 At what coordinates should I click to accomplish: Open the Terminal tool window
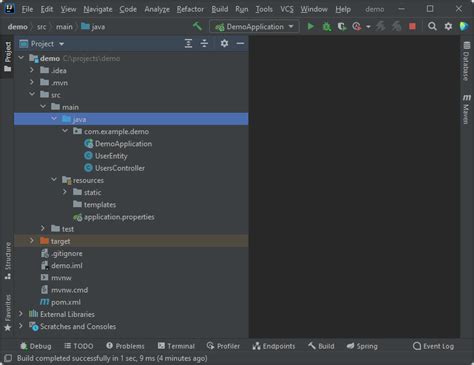(176, 346)
